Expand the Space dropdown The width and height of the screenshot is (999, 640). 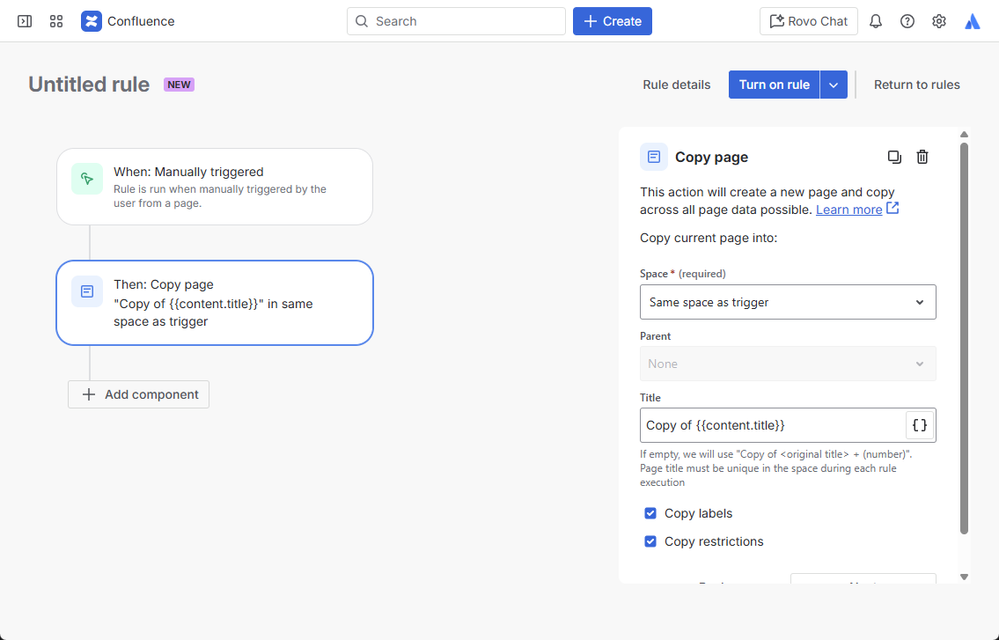[x=787, y=302]
